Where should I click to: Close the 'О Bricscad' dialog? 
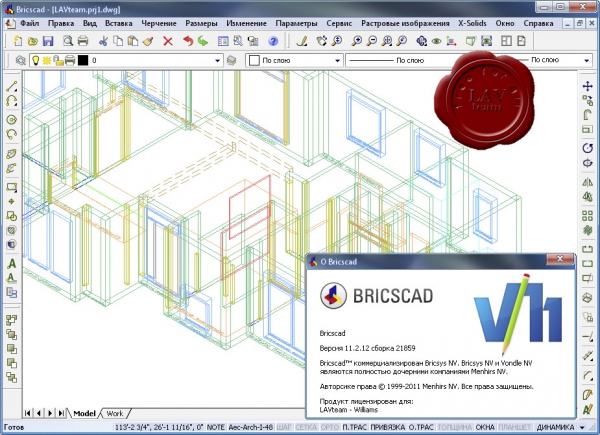pos(559,259)
